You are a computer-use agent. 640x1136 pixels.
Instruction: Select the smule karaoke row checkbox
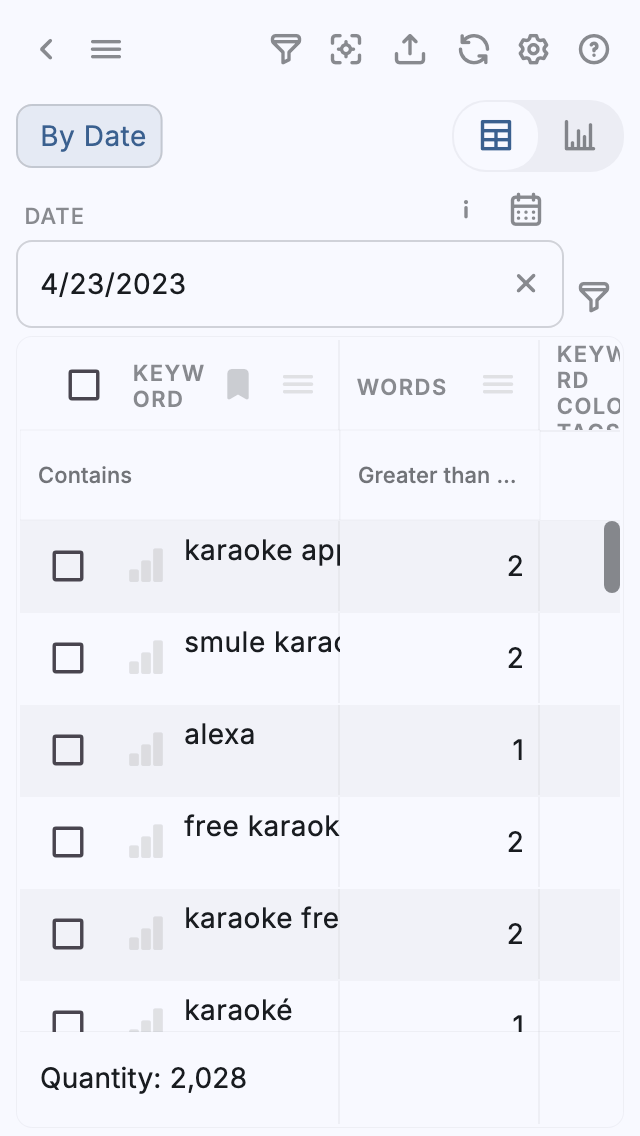tap(68, 658)
